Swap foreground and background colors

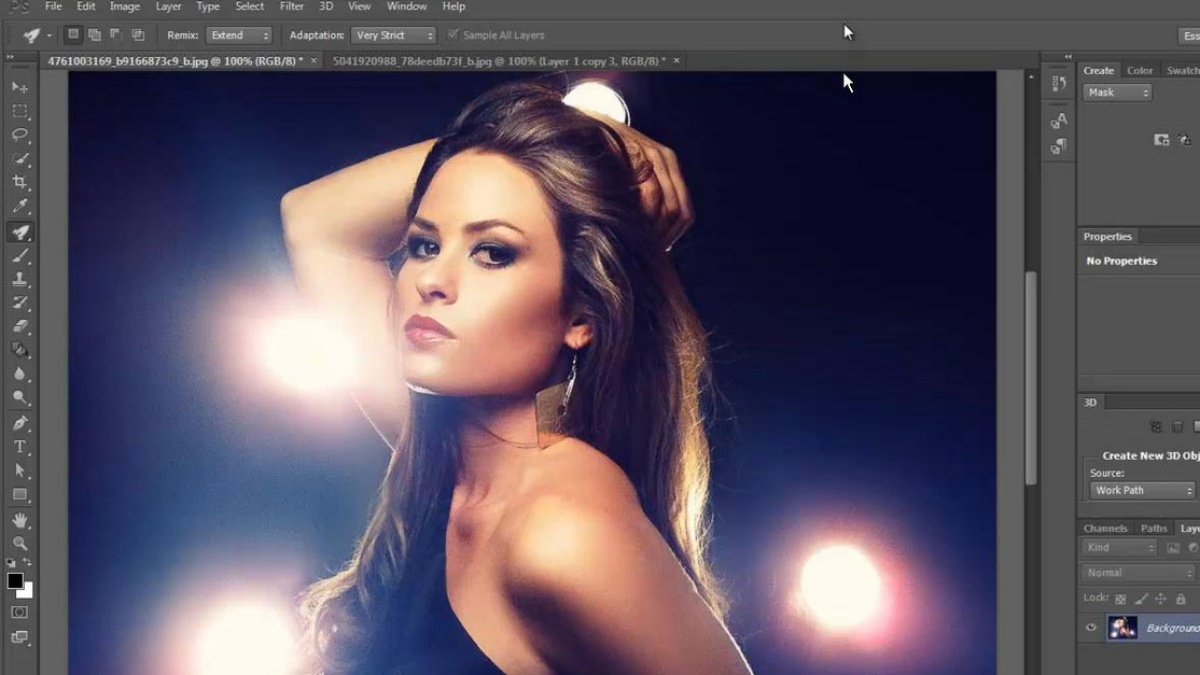pyautogui.click(x=28, y=563)
